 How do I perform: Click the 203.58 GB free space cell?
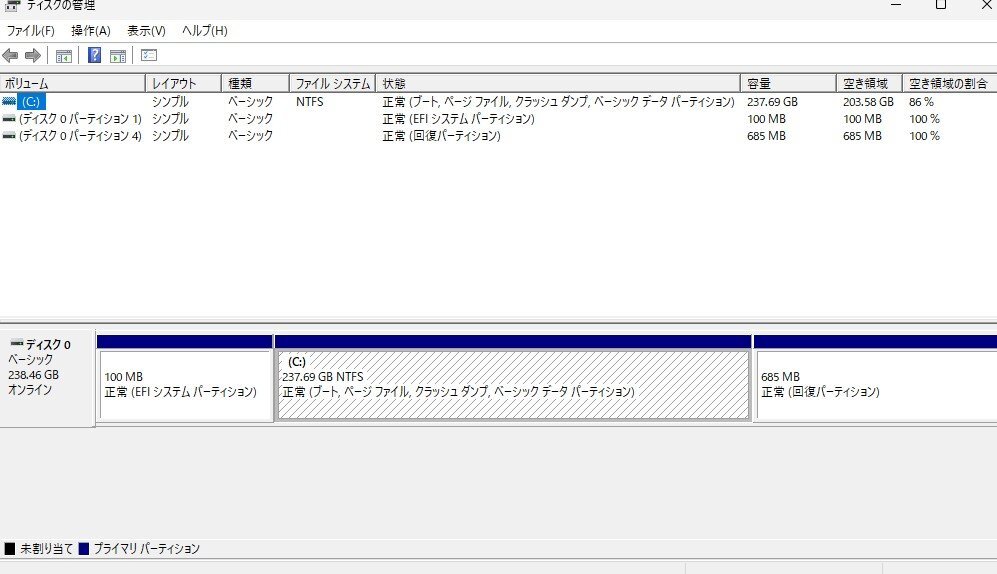[868, 102]
